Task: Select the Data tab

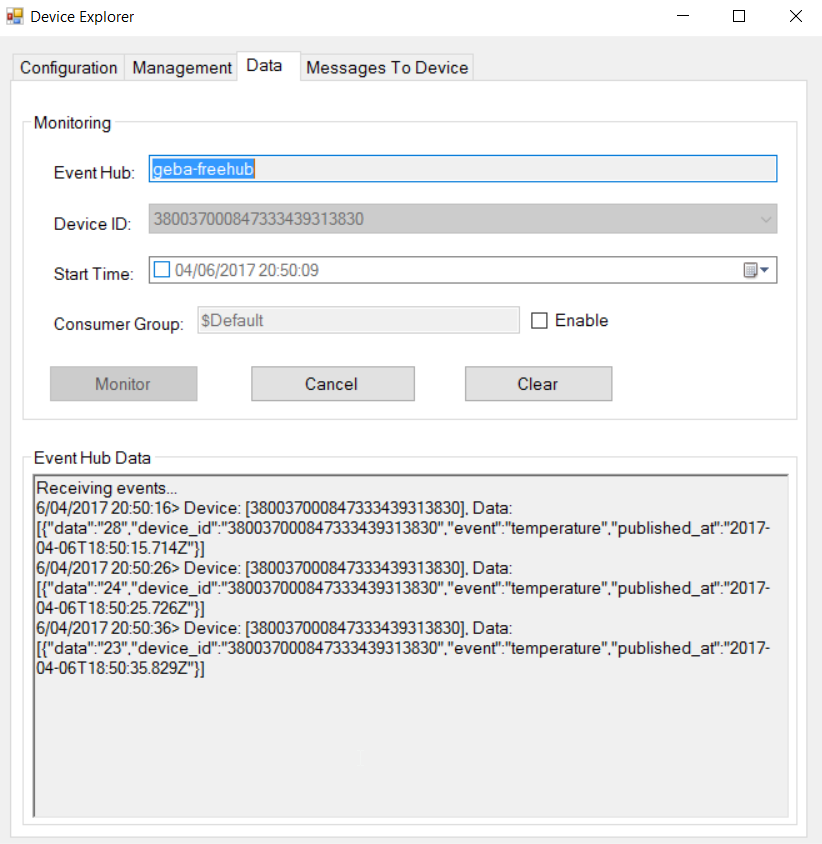Action: click(265, 66)
